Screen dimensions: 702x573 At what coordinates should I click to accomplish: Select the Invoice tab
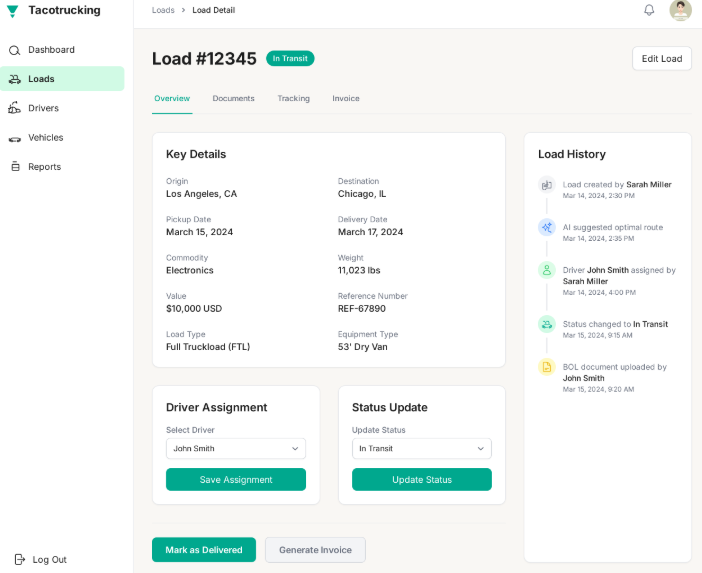pos(346,99)
